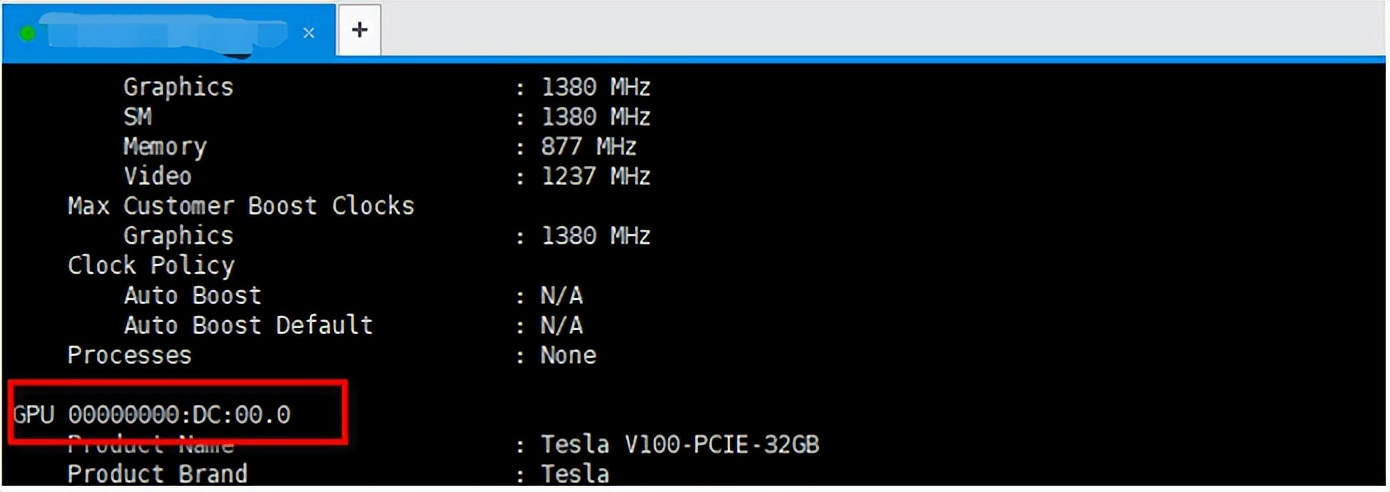Close the active terminal session tab
The width and height of the screenshot is (1390, 492).
(x=309, y=33)
